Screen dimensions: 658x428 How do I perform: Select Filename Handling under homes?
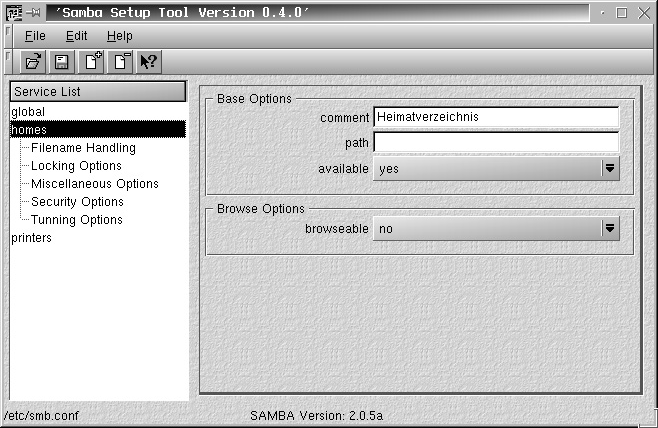tap(83, 148)
